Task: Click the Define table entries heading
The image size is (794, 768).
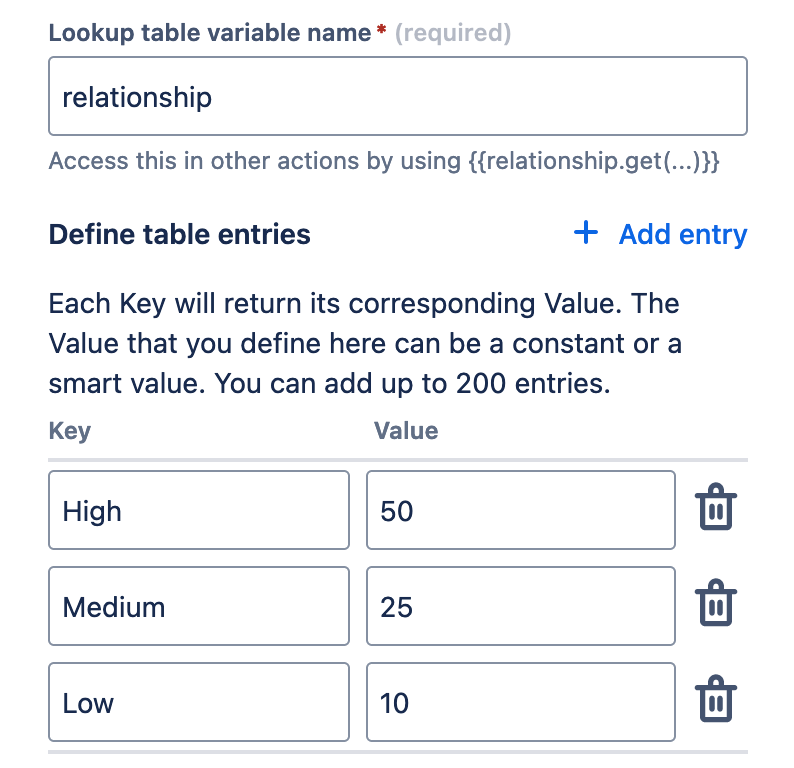Action: [x=180, y=235]
